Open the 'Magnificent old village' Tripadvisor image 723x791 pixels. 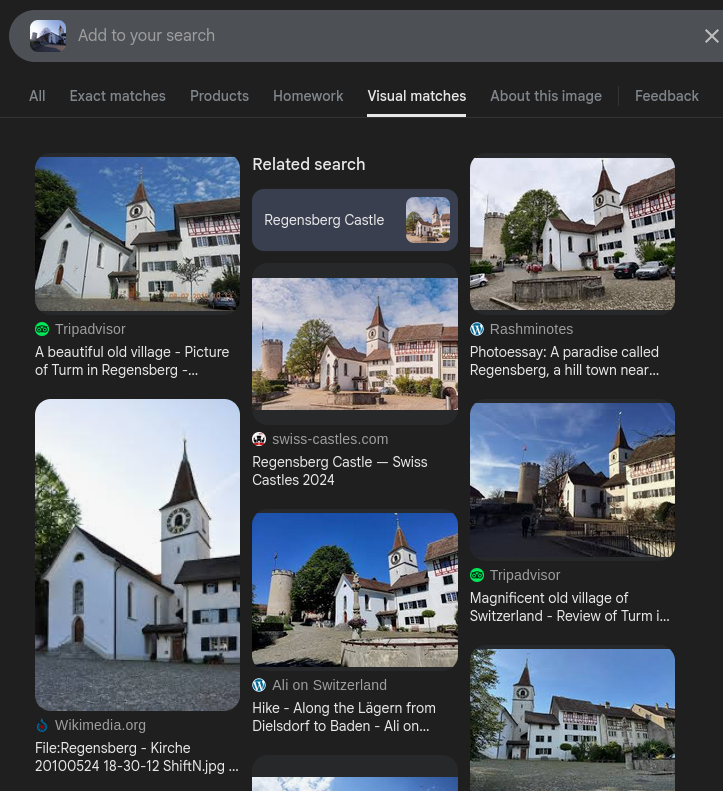point(572,480)
